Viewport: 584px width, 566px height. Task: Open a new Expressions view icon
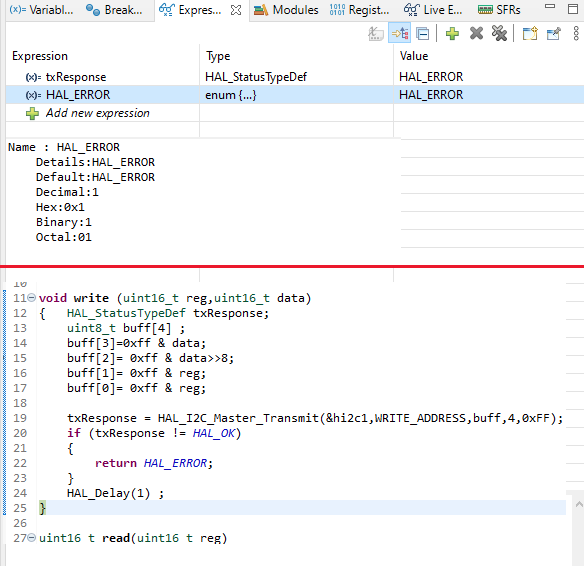point(530,34)
